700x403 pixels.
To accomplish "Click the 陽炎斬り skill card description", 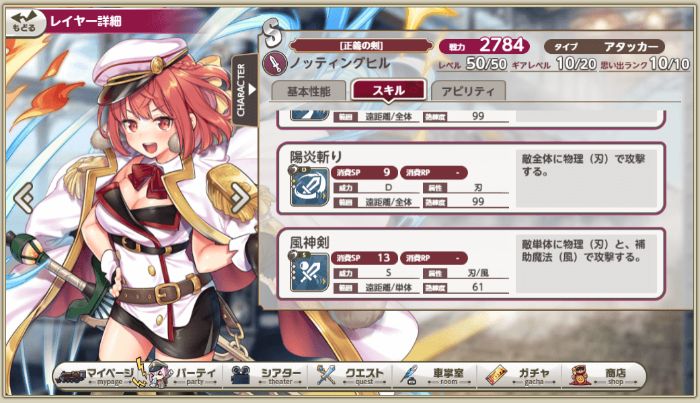I will [587, 179].
